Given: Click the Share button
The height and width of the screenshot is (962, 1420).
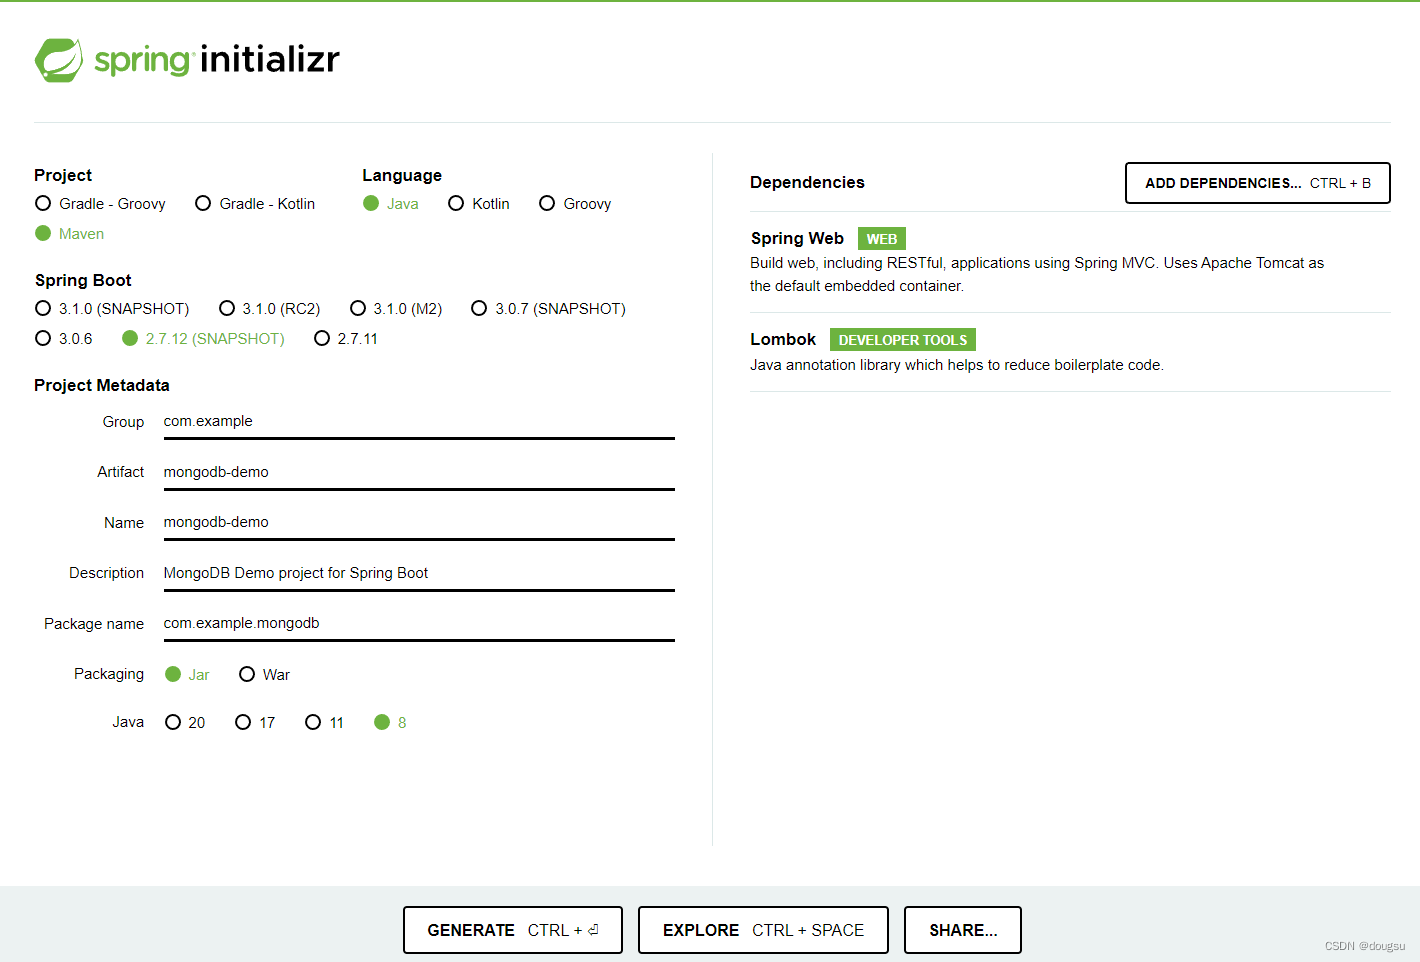Looking at the screenshot, I should pyautogui.click(x=963, y=930).
